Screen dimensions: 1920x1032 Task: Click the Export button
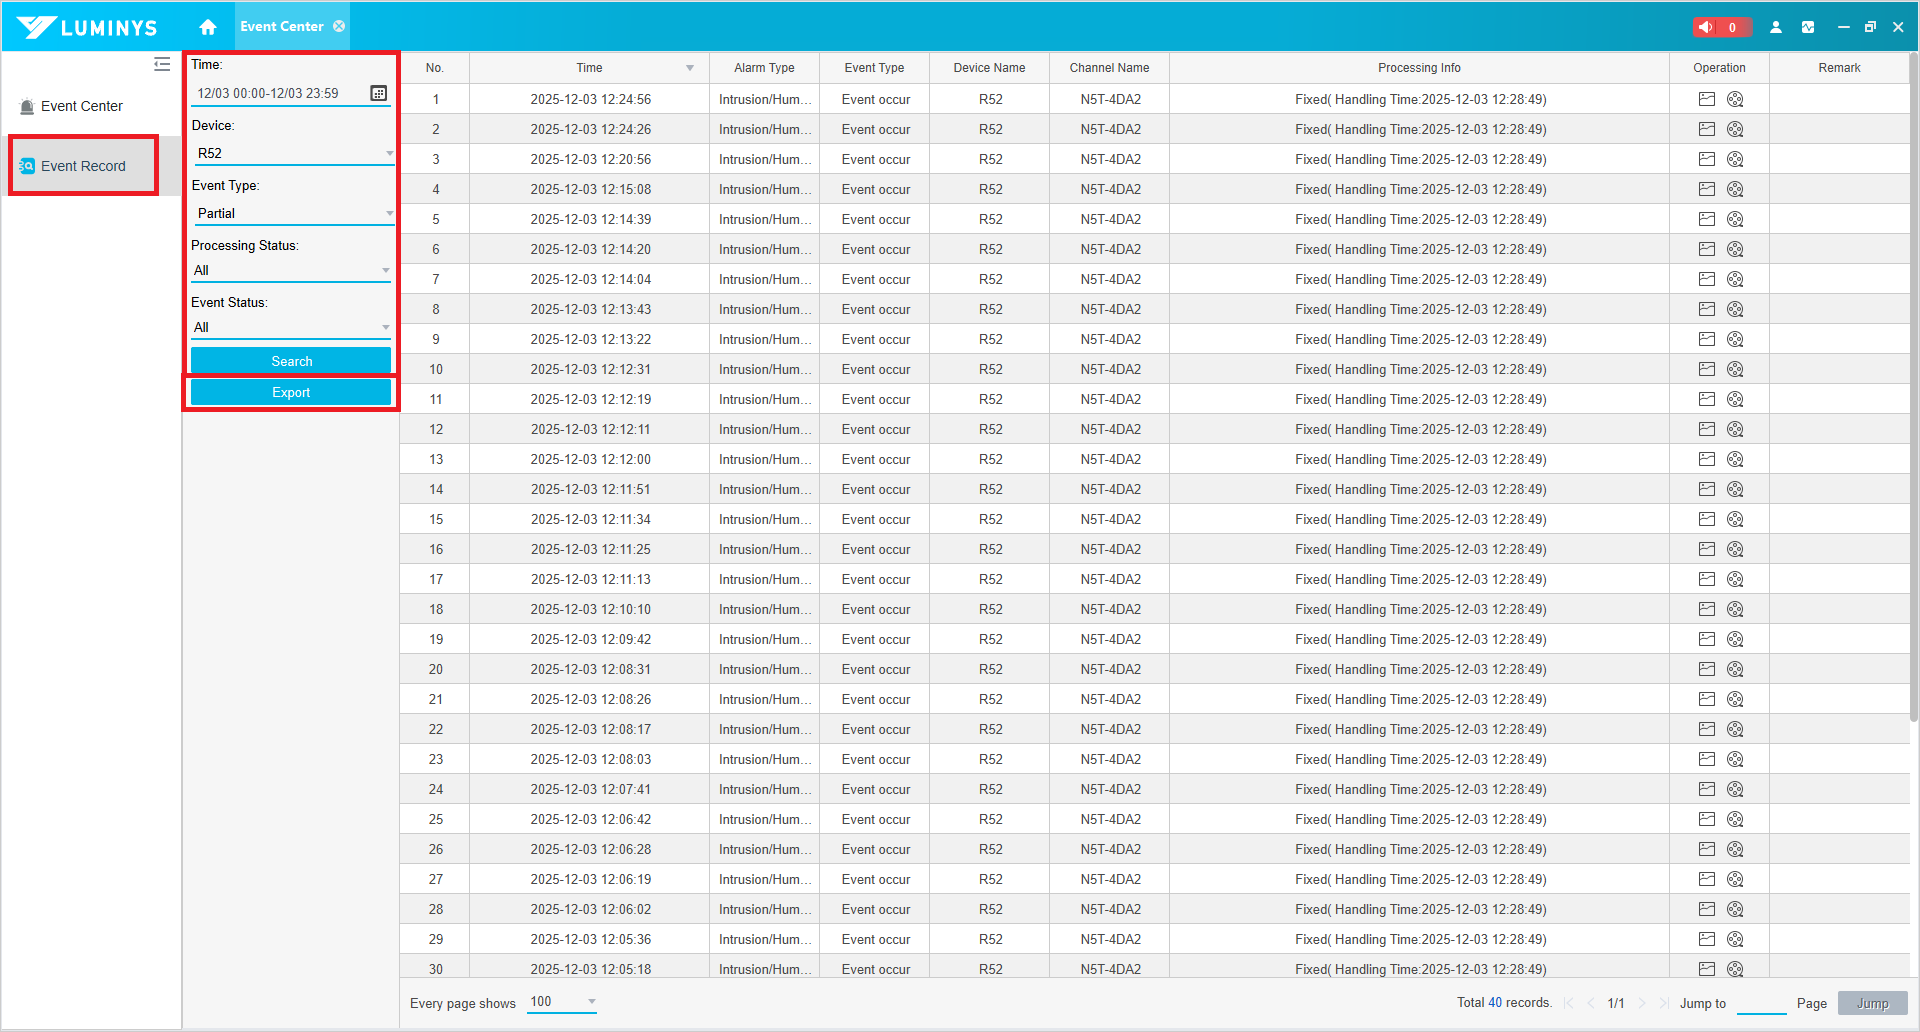(x=291, y=392)
